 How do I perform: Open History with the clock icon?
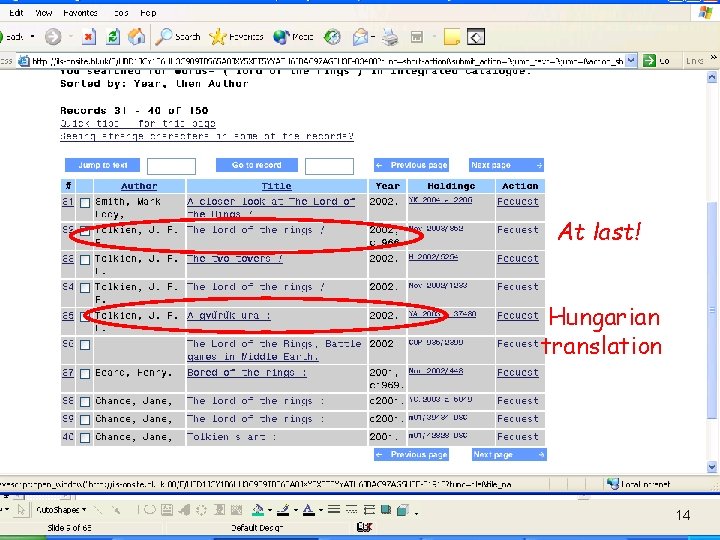(x=332, y=37)
